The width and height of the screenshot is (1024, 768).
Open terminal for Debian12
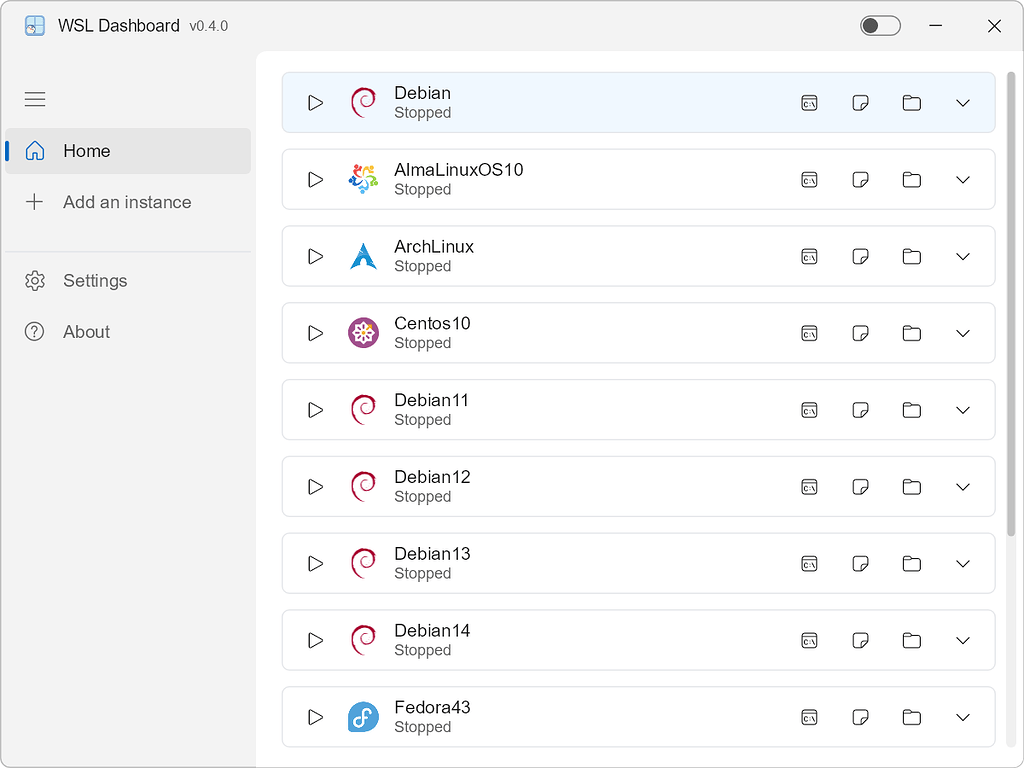click(x=809, y=487)
